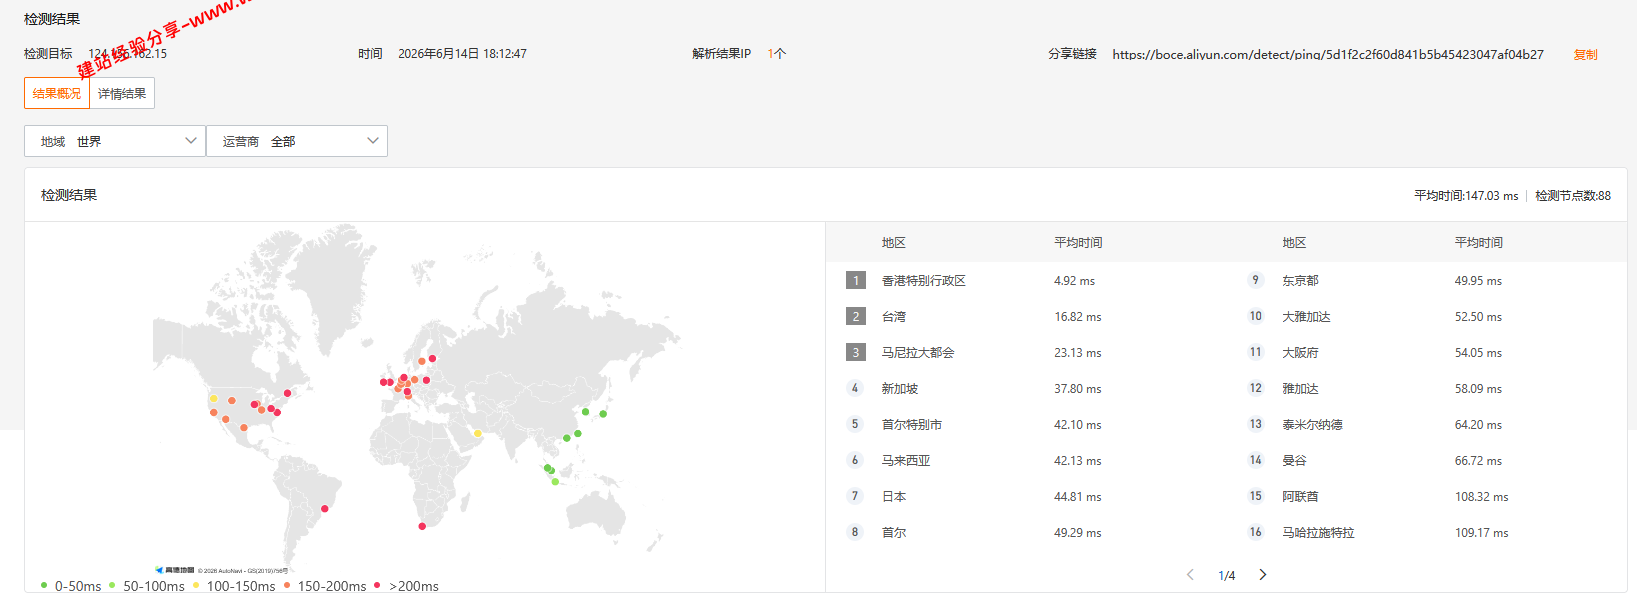Switch to the 详情结果 tab
This screenshot has height=605, width=1637.
[122, 93]
